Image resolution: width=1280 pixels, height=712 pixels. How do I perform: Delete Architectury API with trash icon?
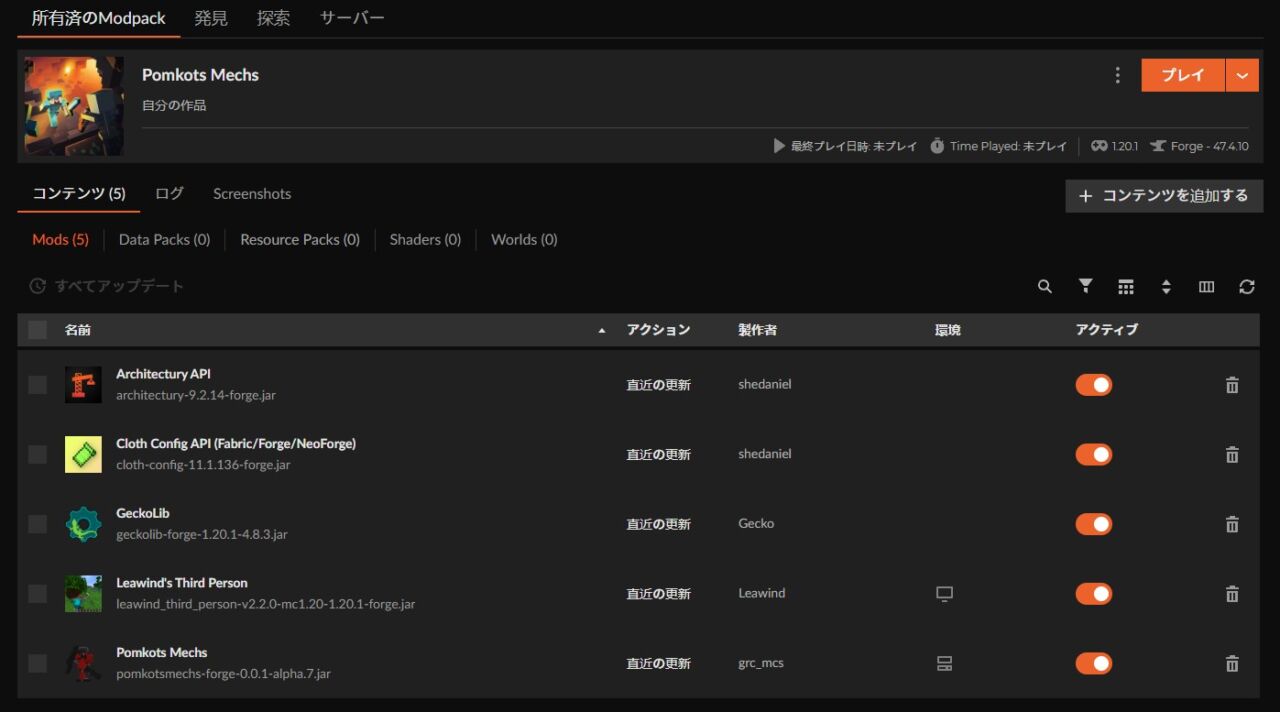(1232, 385)
